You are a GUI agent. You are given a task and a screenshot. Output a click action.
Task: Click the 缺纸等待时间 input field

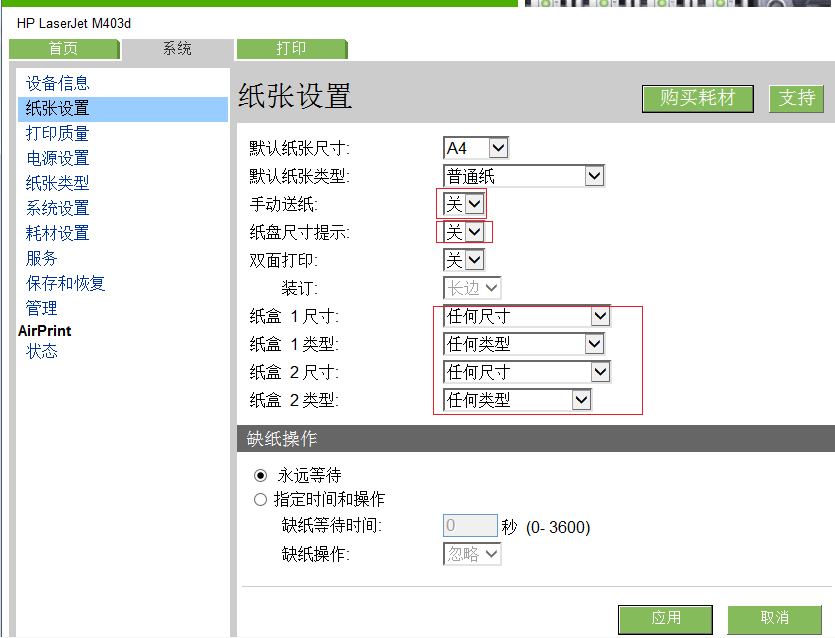coord(470,526)
